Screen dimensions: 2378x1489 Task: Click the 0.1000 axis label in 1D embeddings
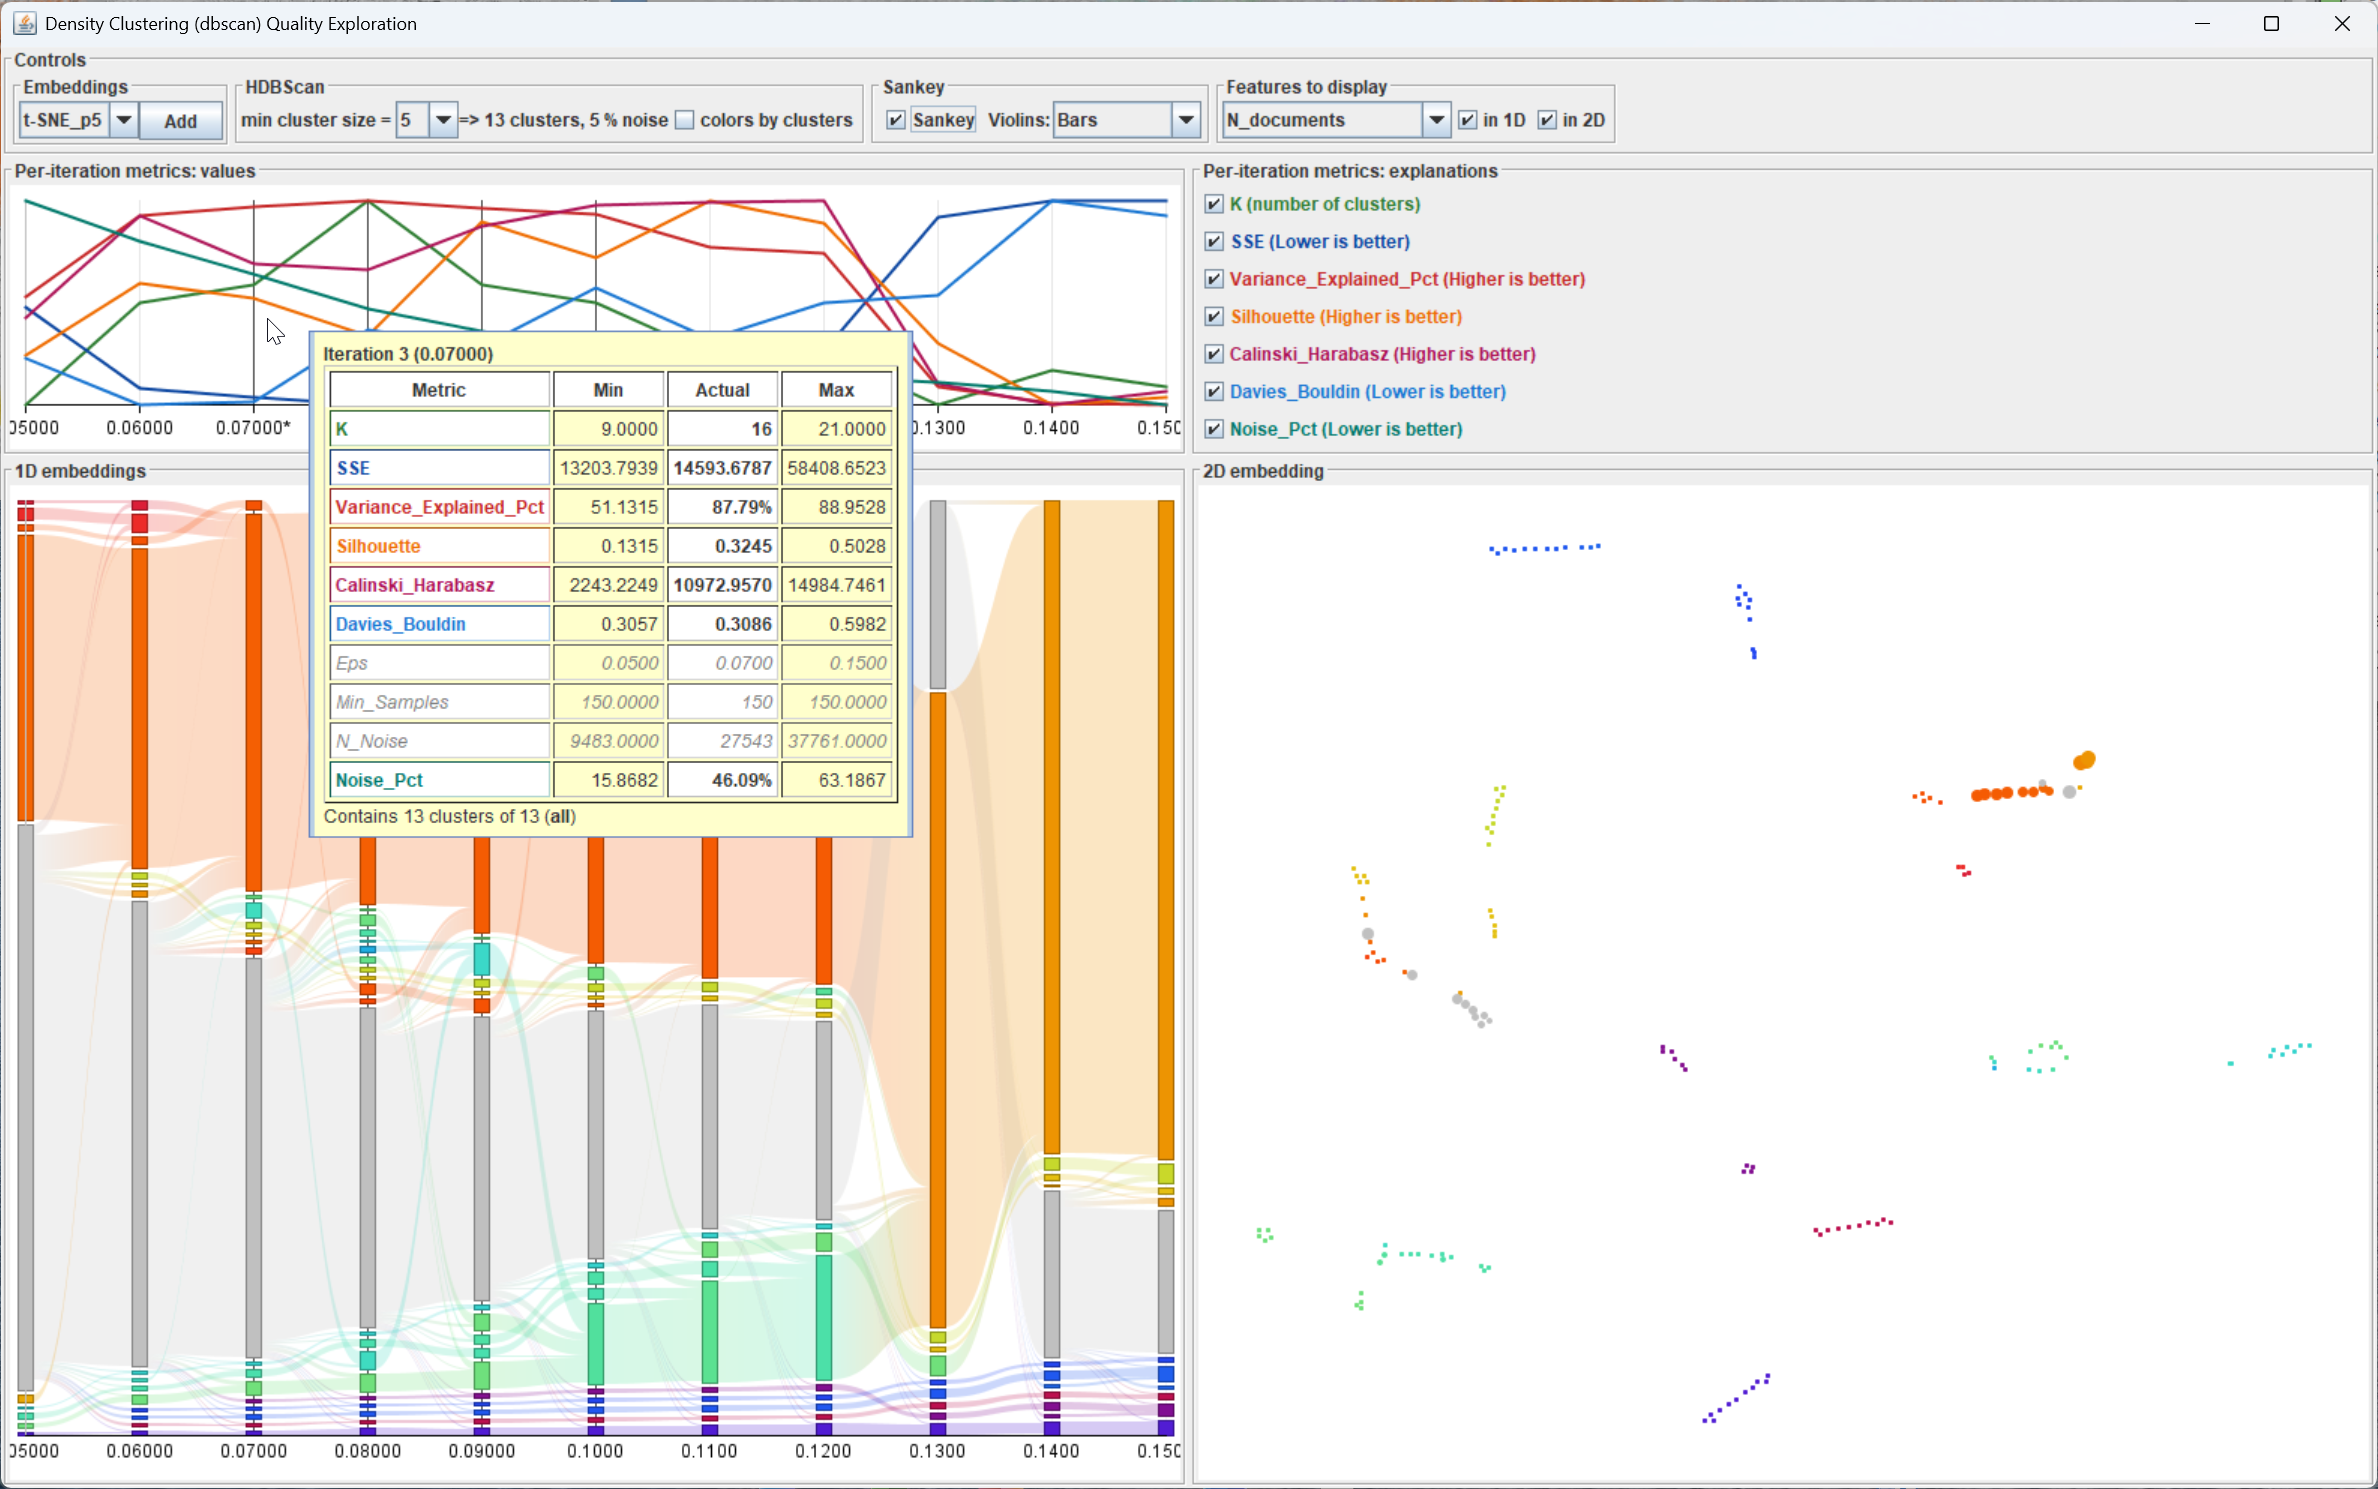coord(595,1451)
